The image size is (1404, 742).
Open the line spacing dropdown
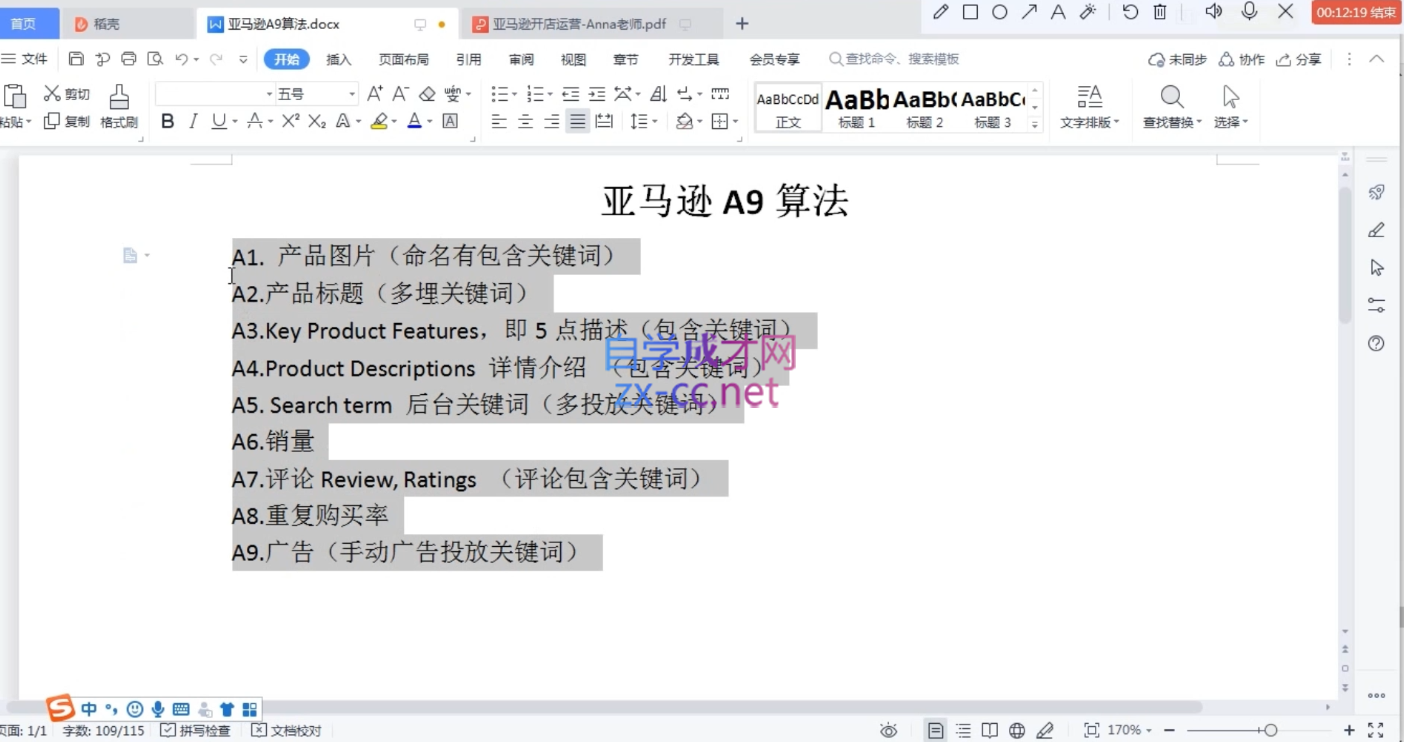click(654, 121)
